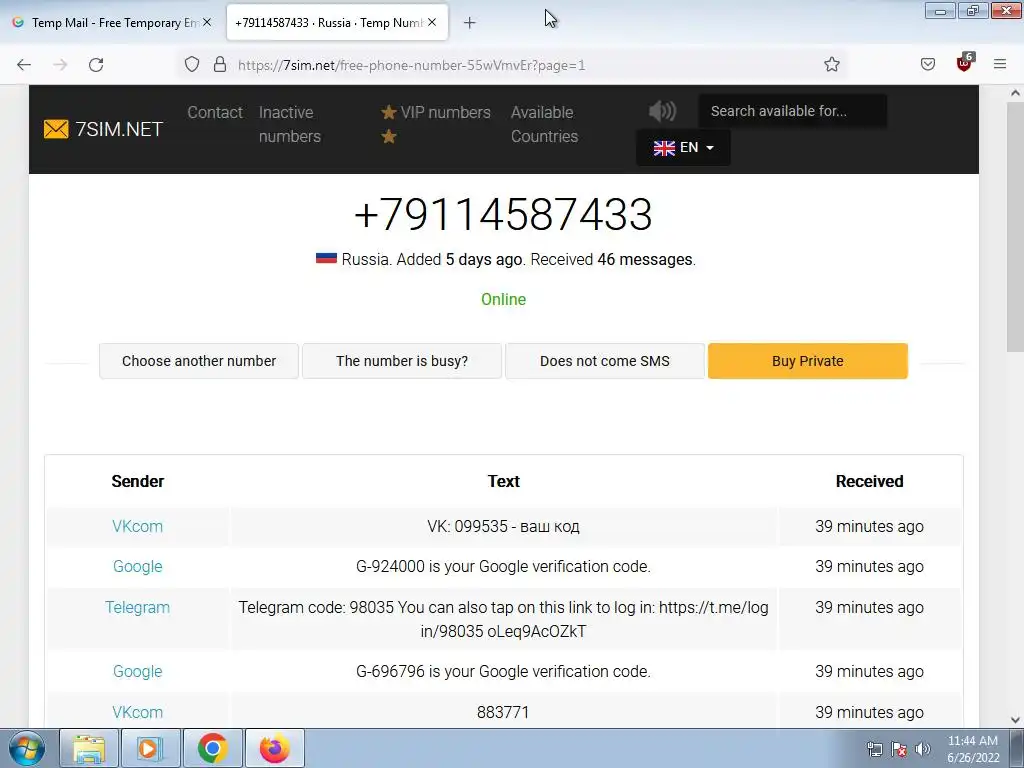Click the page vertical scrollbar thumb
Viewport: 1024px width, 768px height.
point(1015,225)
